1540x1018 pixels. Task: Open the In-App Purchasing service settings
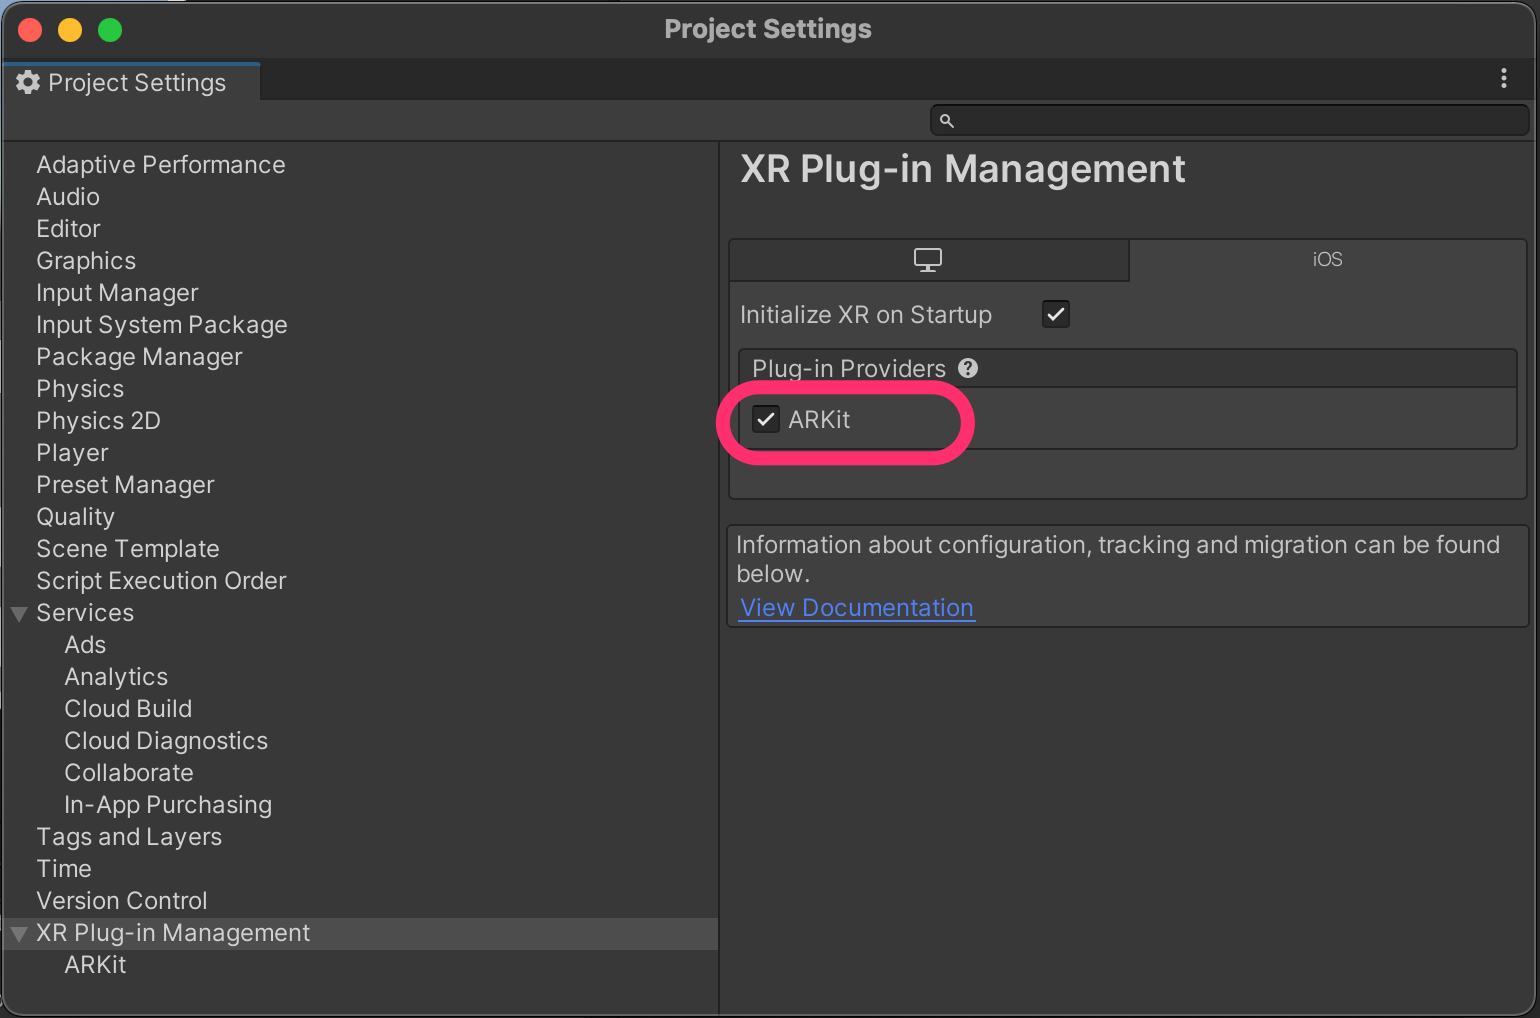[167, 804]
